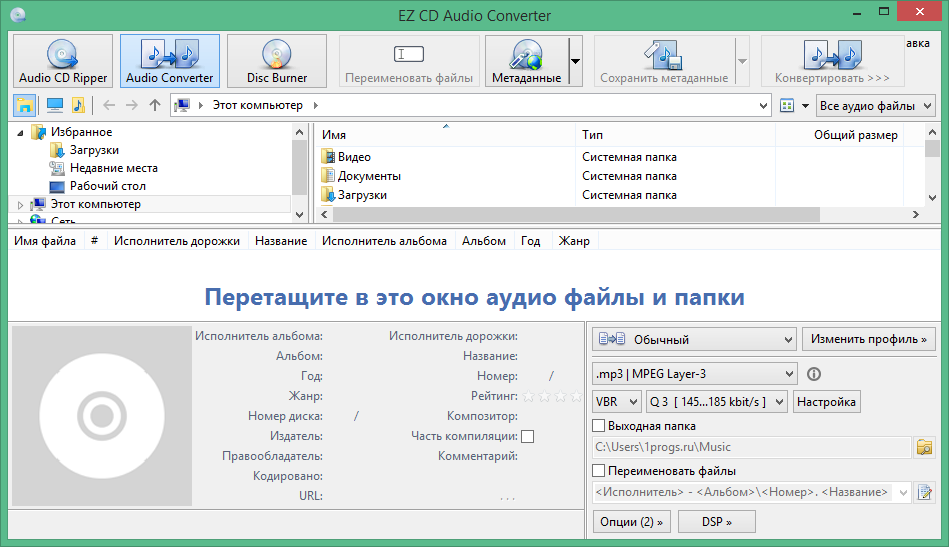Open the Метаданные dropdown arrow
949x547 pixels.
pyautogui.click(x=576, y=61)
